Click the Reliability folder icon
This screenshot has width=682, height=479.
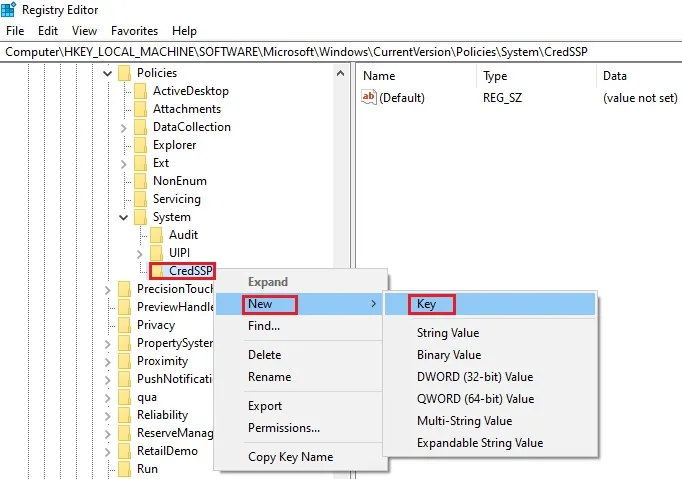[124, 415]
